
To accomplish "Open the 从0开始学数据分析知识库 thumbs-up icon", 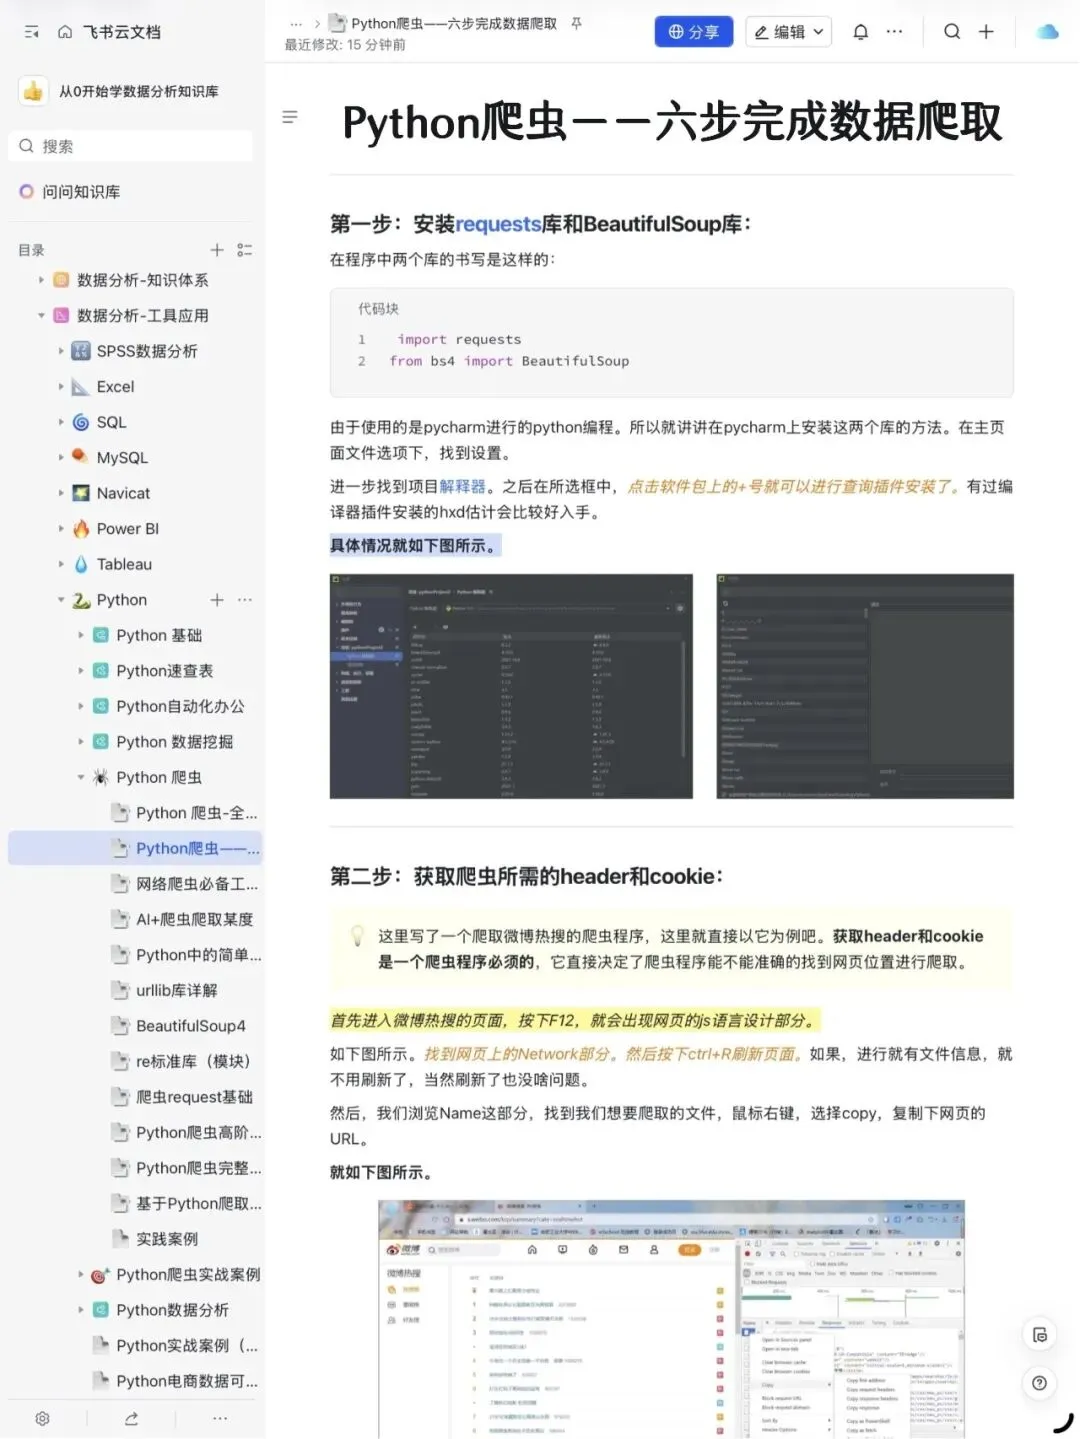I will pos(34,91).
